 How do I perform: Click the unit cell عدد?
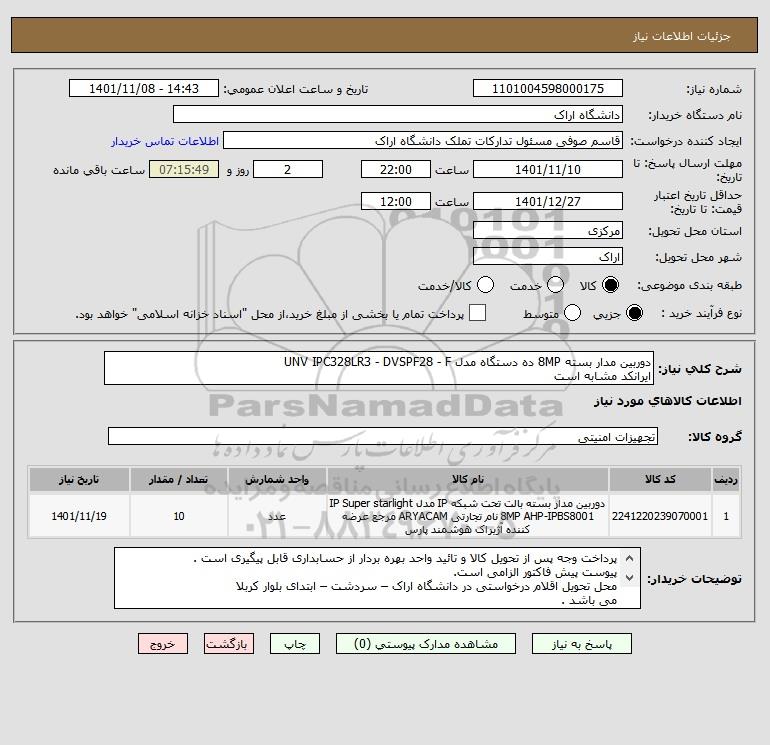[277, 516]
